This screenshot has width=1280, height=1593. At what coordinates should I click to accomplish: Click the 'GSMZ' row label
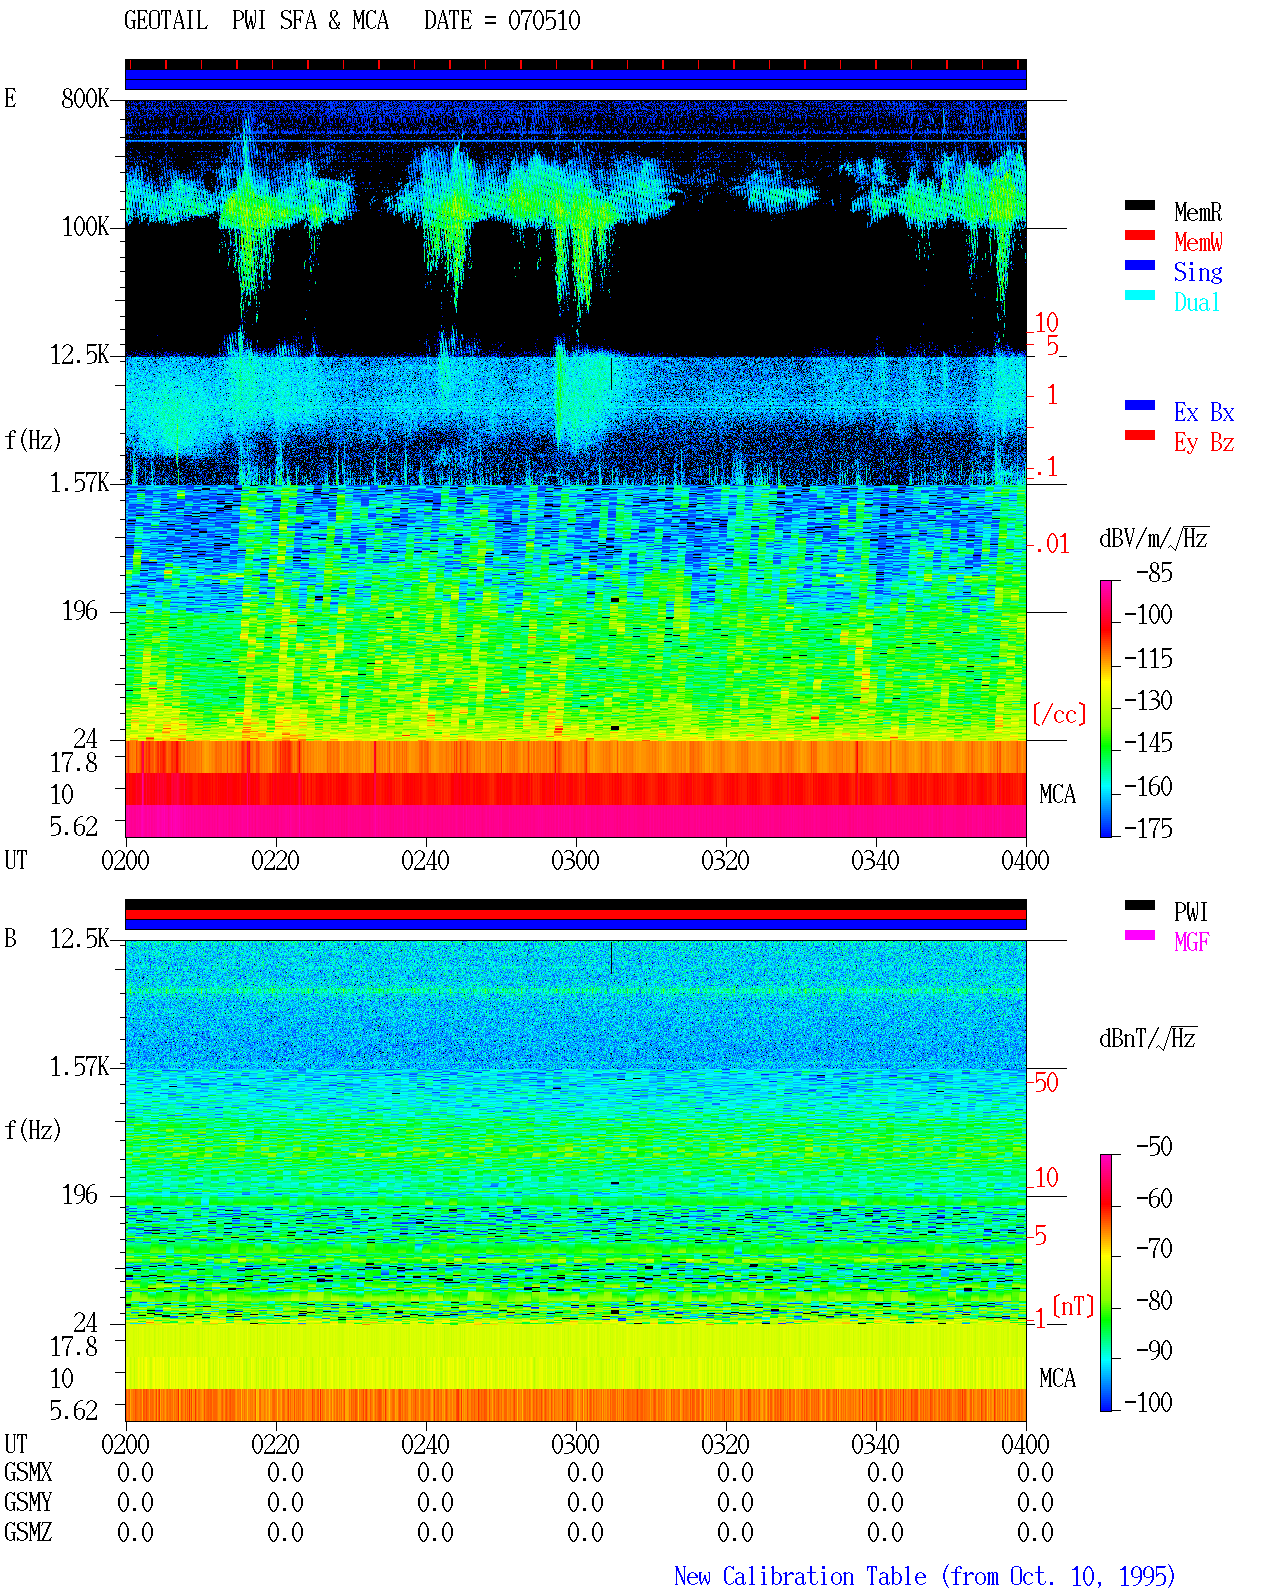(x=28, y=1533)
